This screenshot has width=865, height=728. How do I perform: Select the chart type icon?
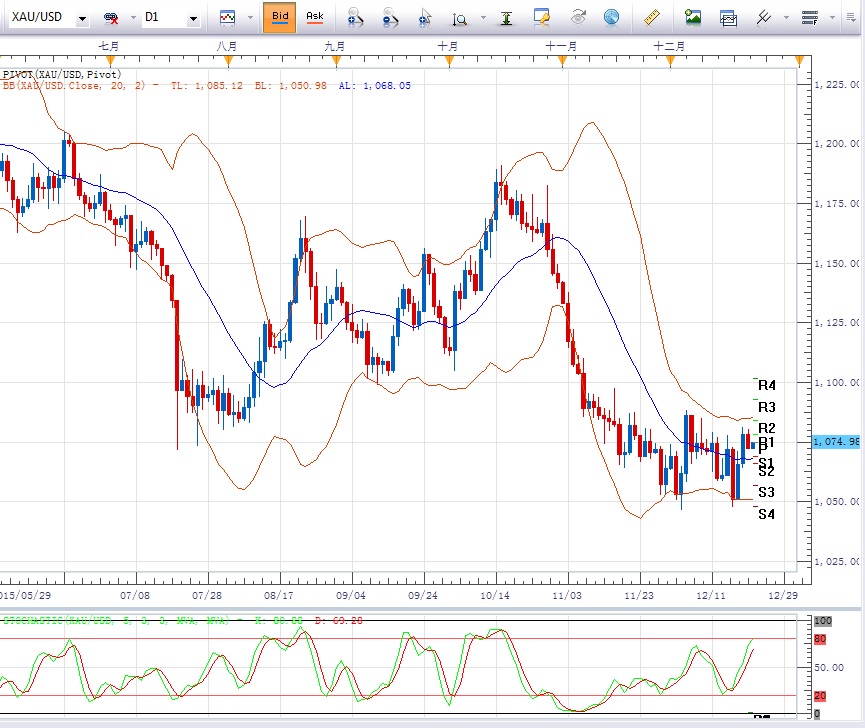[x=228, y=17]
